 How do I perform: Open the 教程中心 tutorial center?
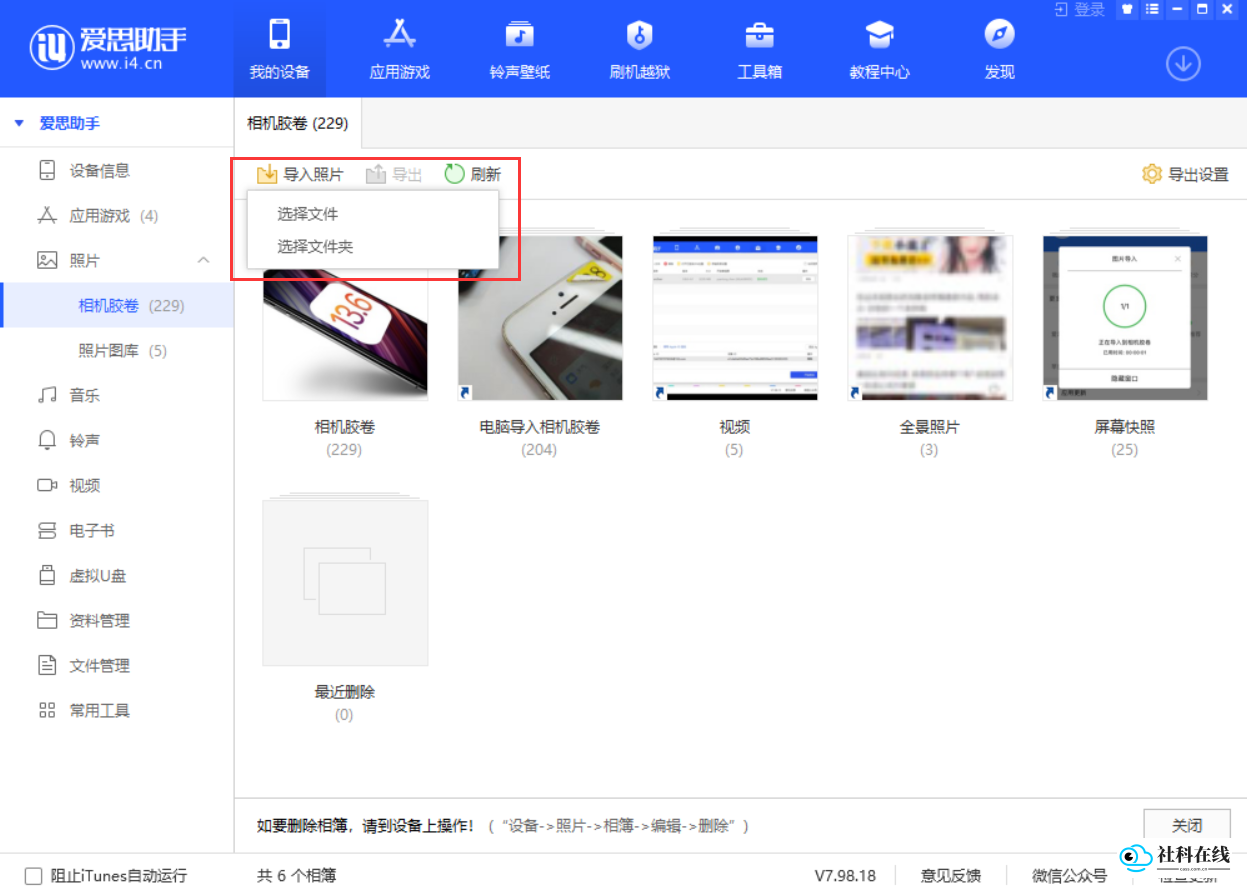879,48
